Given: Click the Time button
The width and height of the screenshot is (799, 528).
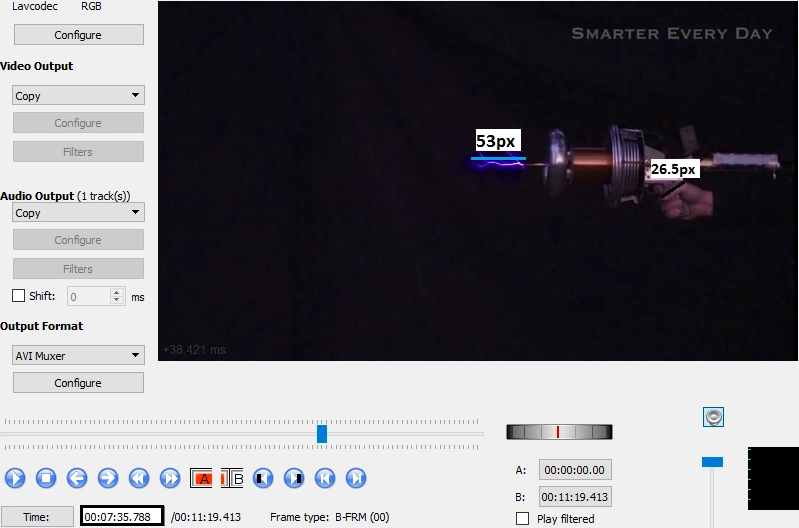Looking at the screenshot, I should point(37,517).
